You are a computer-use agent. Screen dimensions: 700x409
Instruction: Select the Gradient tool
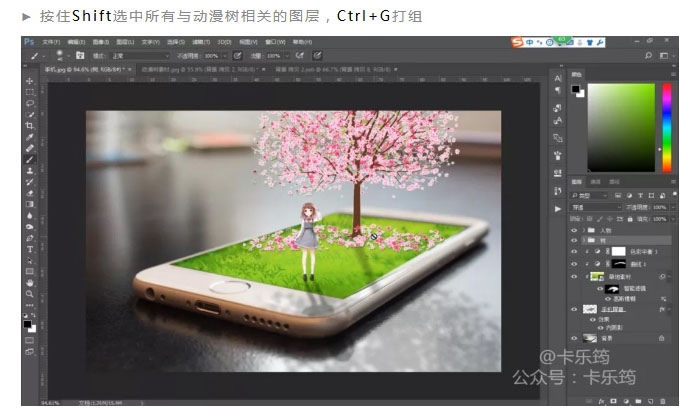(x=30, y=204)
